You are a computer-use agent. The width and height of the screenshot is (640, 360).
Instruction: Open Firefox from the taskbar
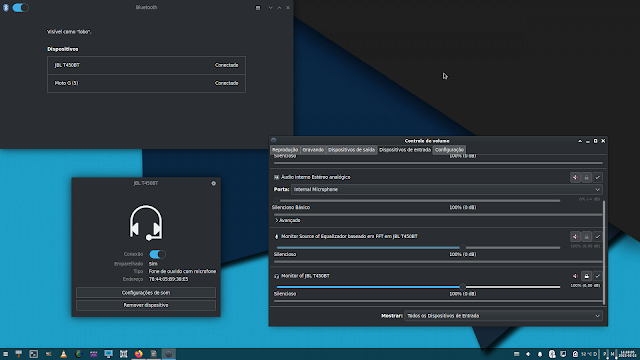click(139, 354)
